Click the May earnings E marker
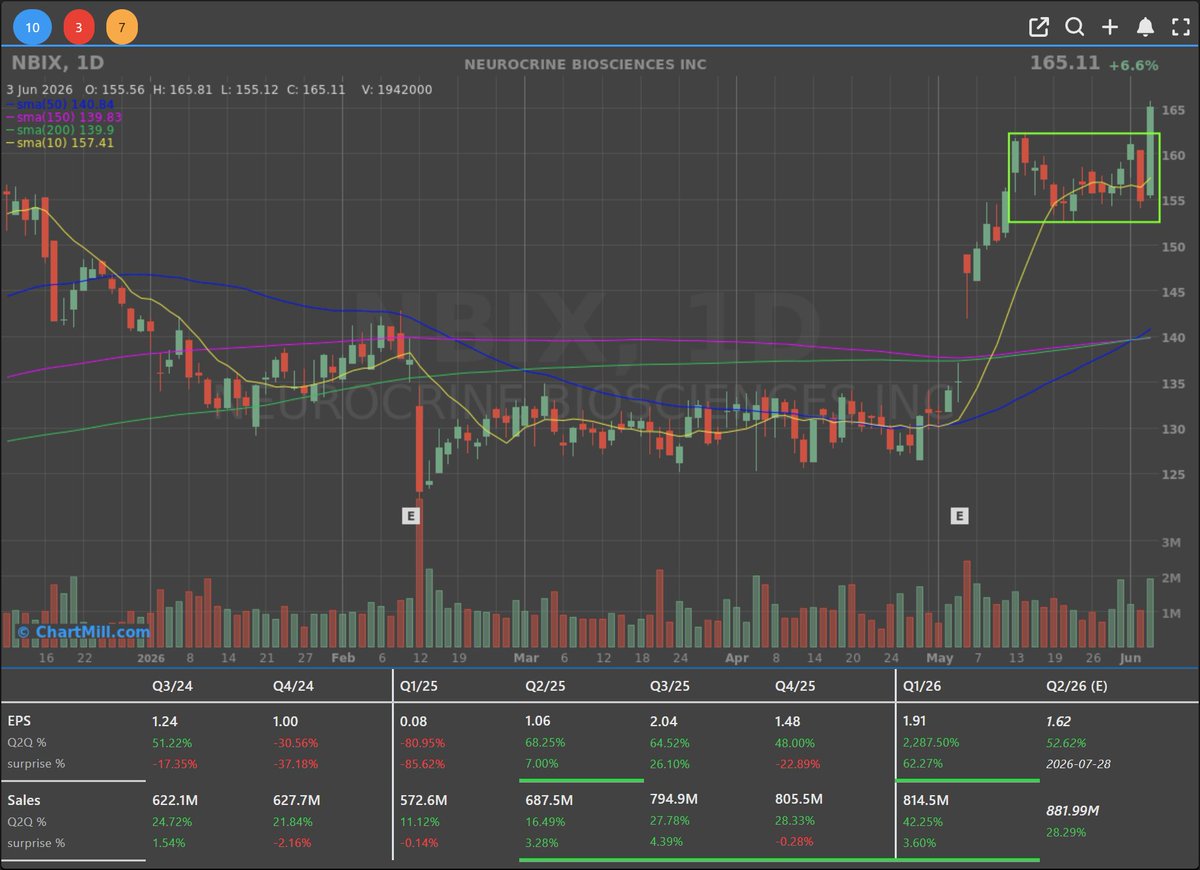 click(959, 516)
